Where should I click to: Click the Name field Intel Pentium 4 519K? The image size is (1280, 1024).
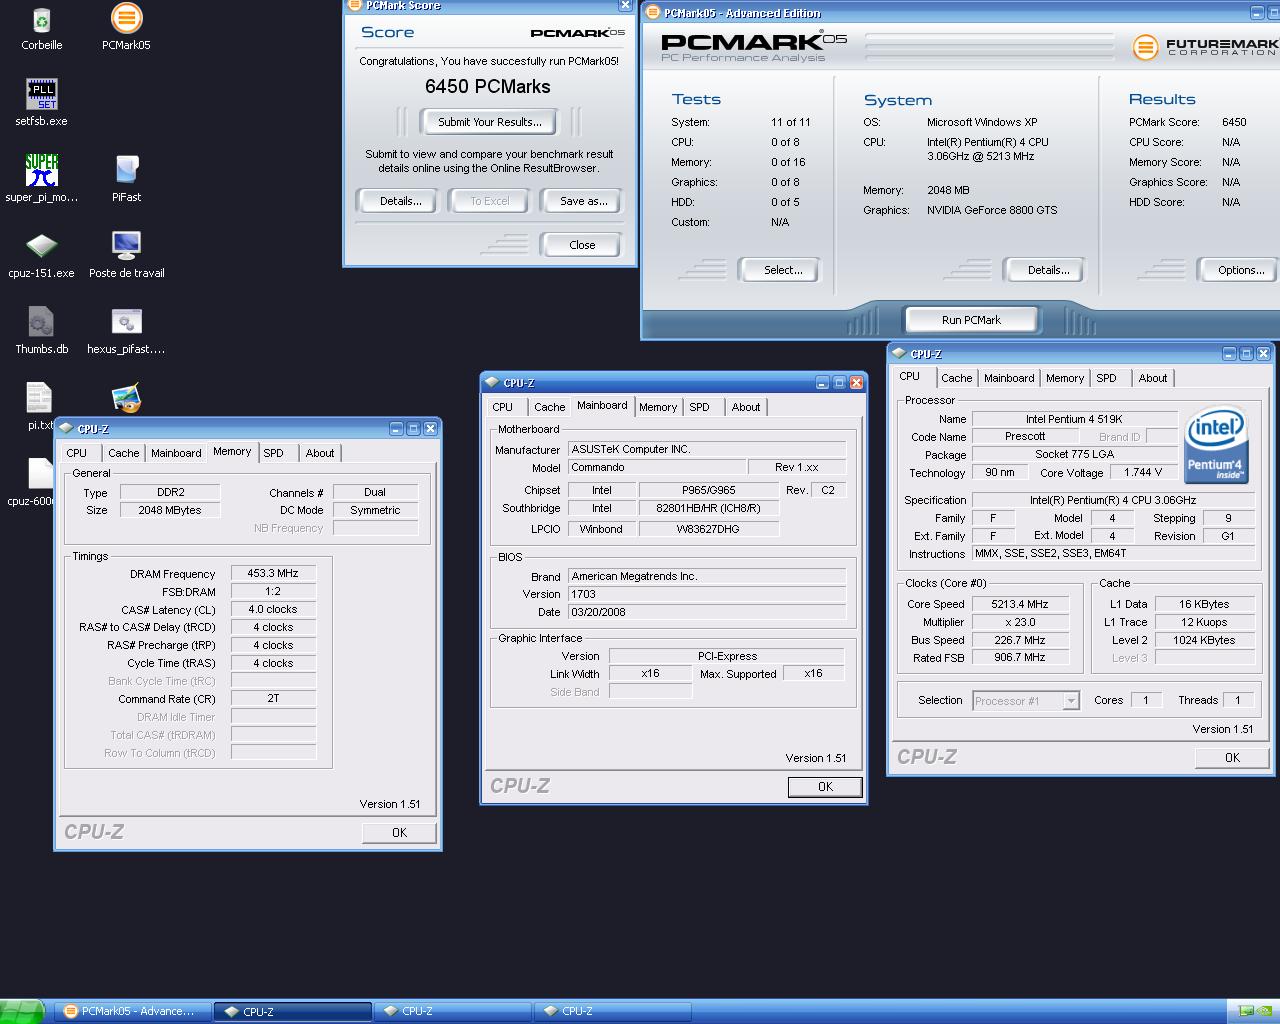pos(1074,419)
